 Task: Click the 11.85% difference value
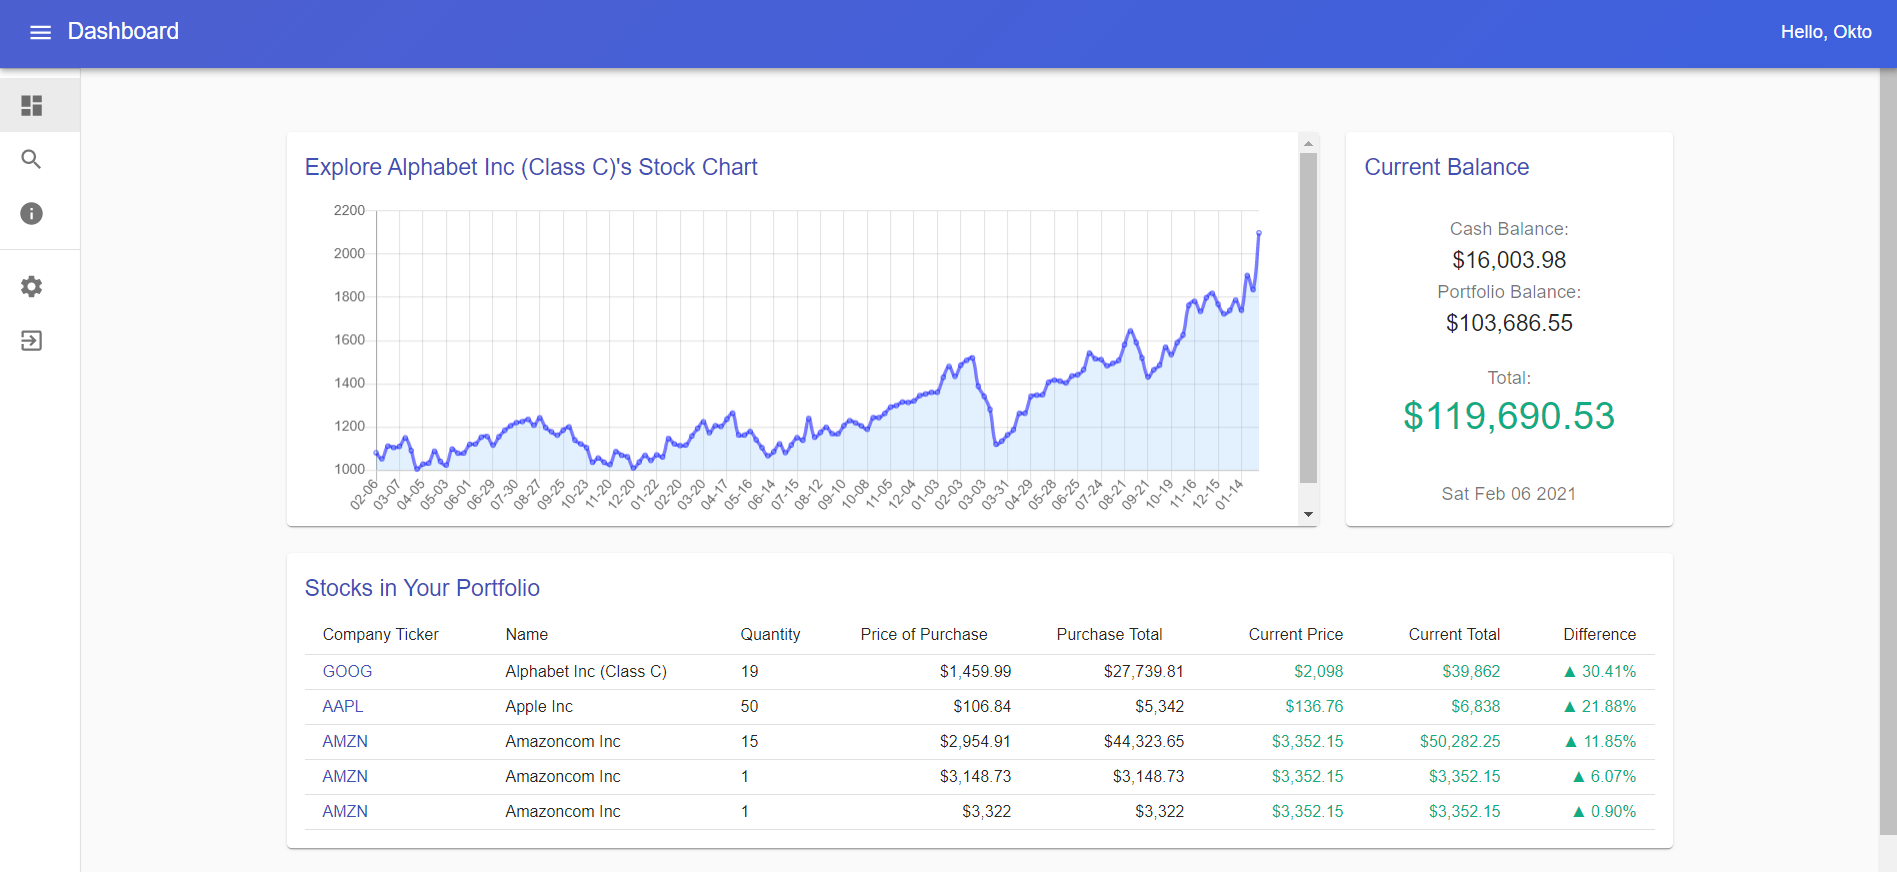[1600, 742]
